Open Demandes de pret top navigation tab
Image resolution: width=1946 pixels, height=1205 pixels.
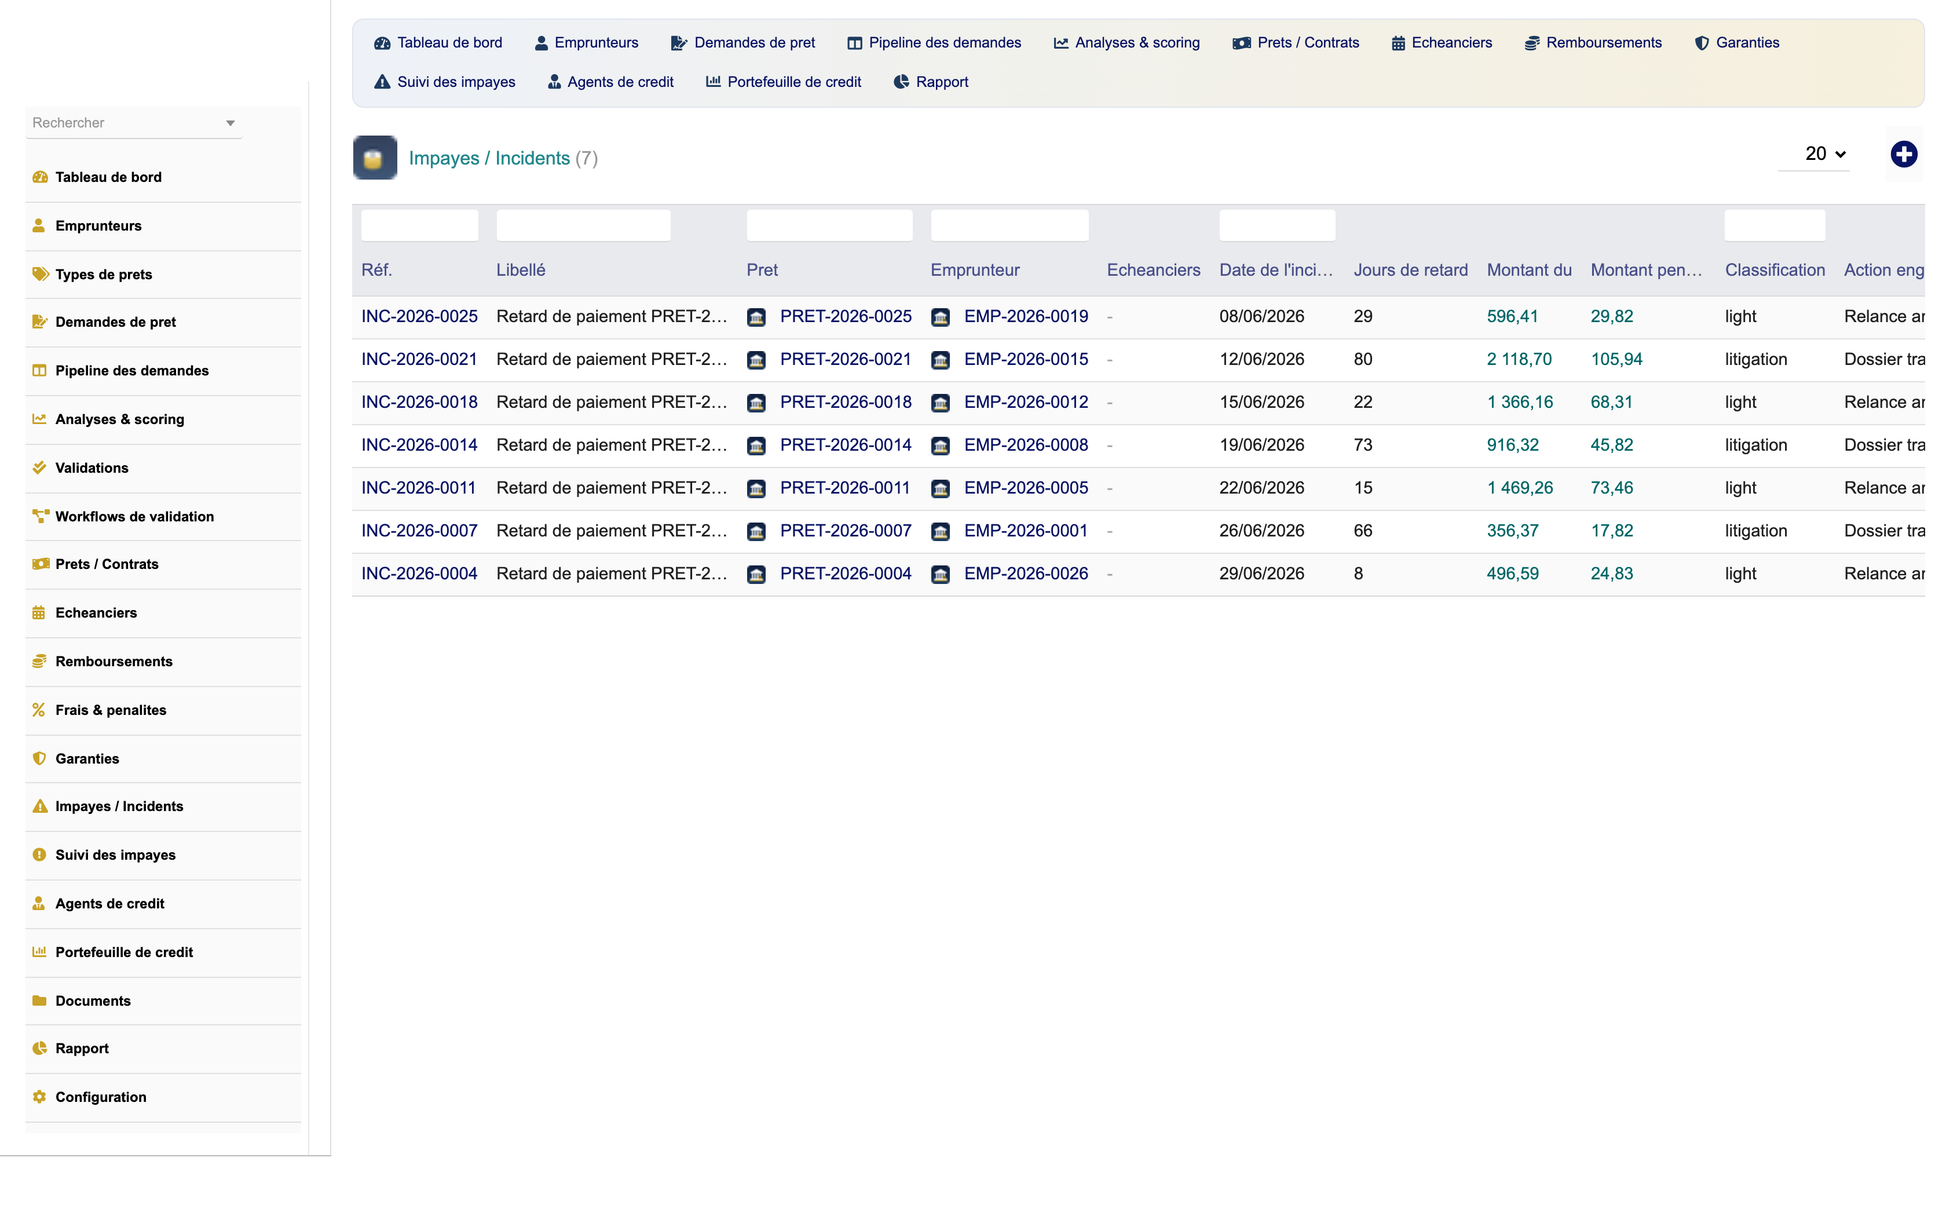click(743, 43)
